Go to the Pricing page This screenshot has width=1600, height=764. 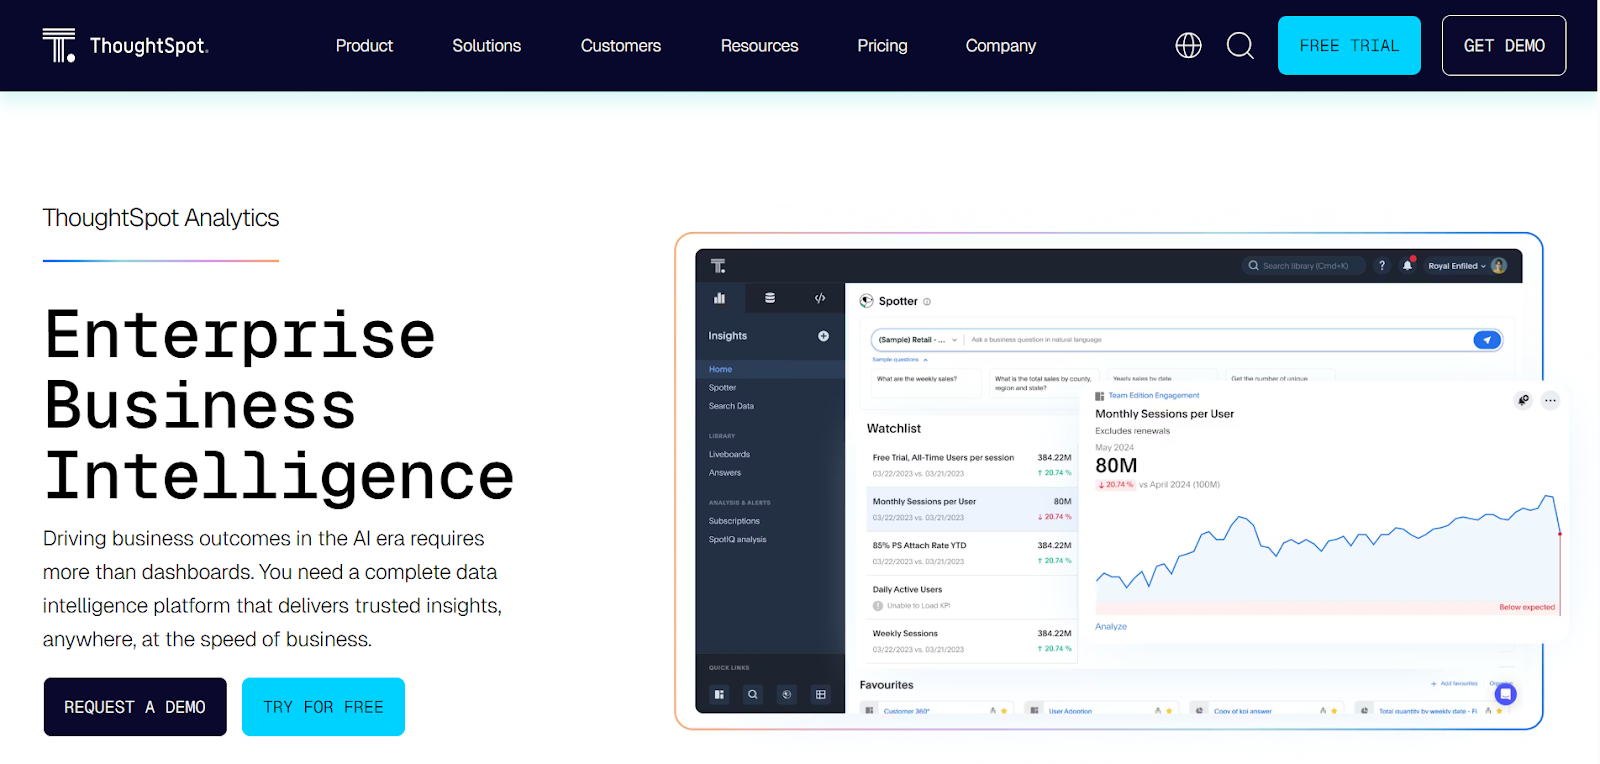pos(882,46)
